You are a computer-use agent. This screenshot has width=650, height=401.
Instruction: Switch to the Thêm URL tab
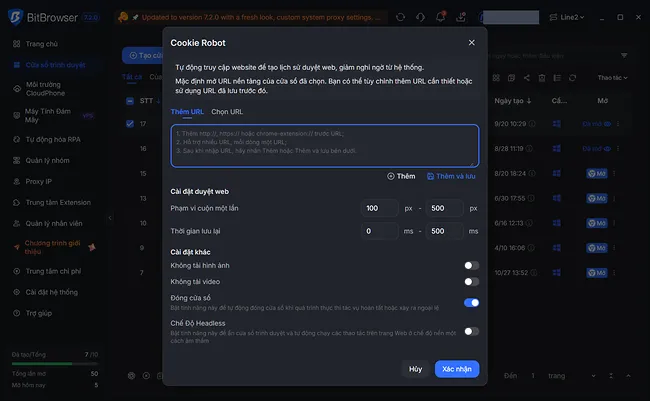pyautogui.click(x=187, y=112)
